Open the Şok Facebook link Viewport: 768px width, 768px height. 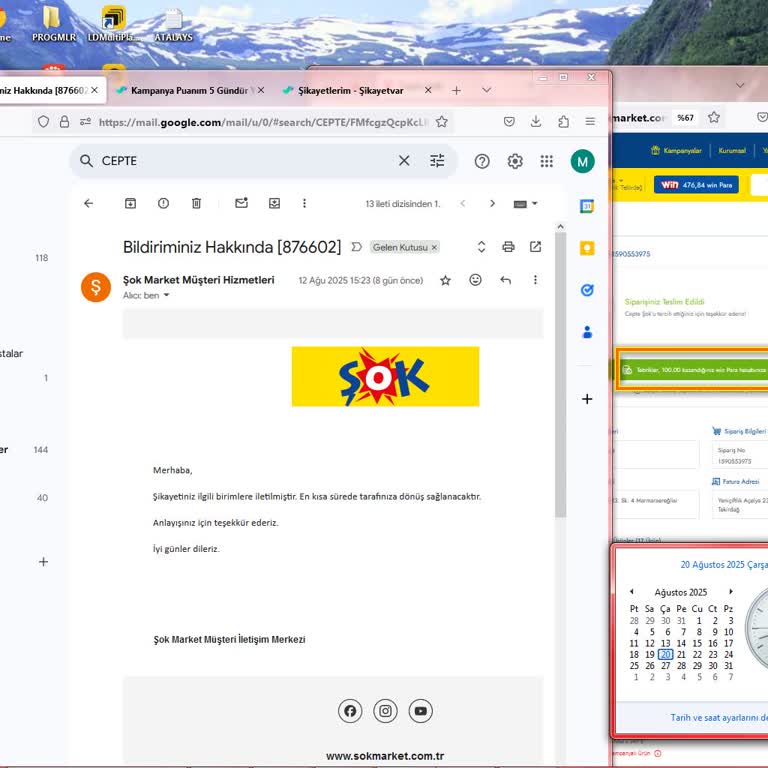click(350, 711)
